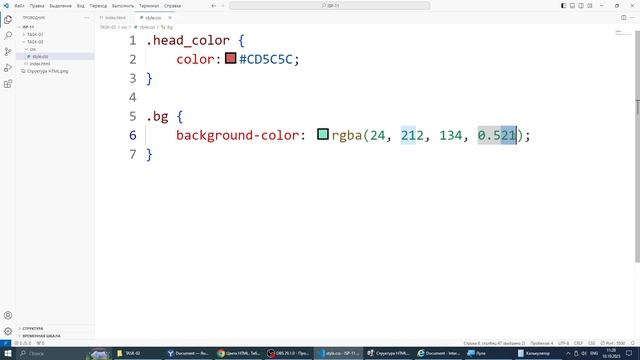Viewport: 640px width, 360px height.
Task: Toggle the secondary side bar layout icon
Action: pos(581,6)
